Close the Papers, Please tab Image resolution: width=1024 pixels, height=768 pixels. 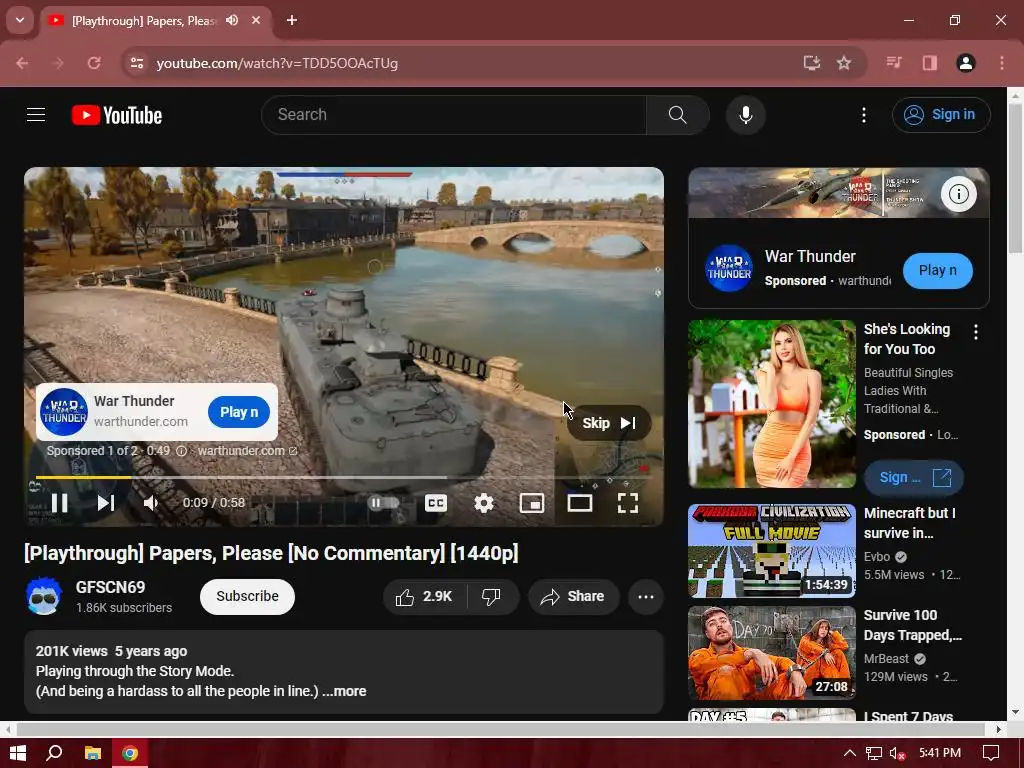(256, 20)
